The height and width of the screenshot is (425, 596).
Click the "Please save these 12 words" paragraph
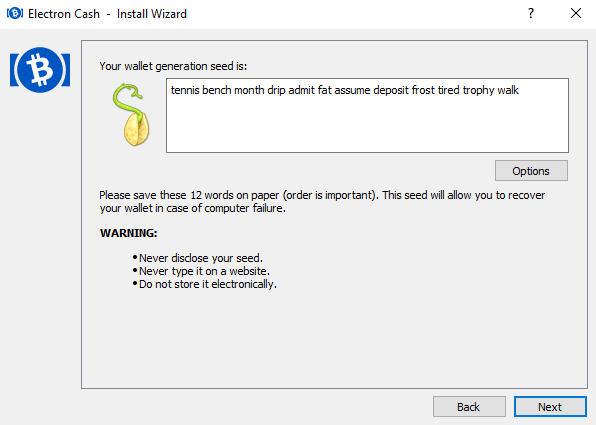[322, 201]
